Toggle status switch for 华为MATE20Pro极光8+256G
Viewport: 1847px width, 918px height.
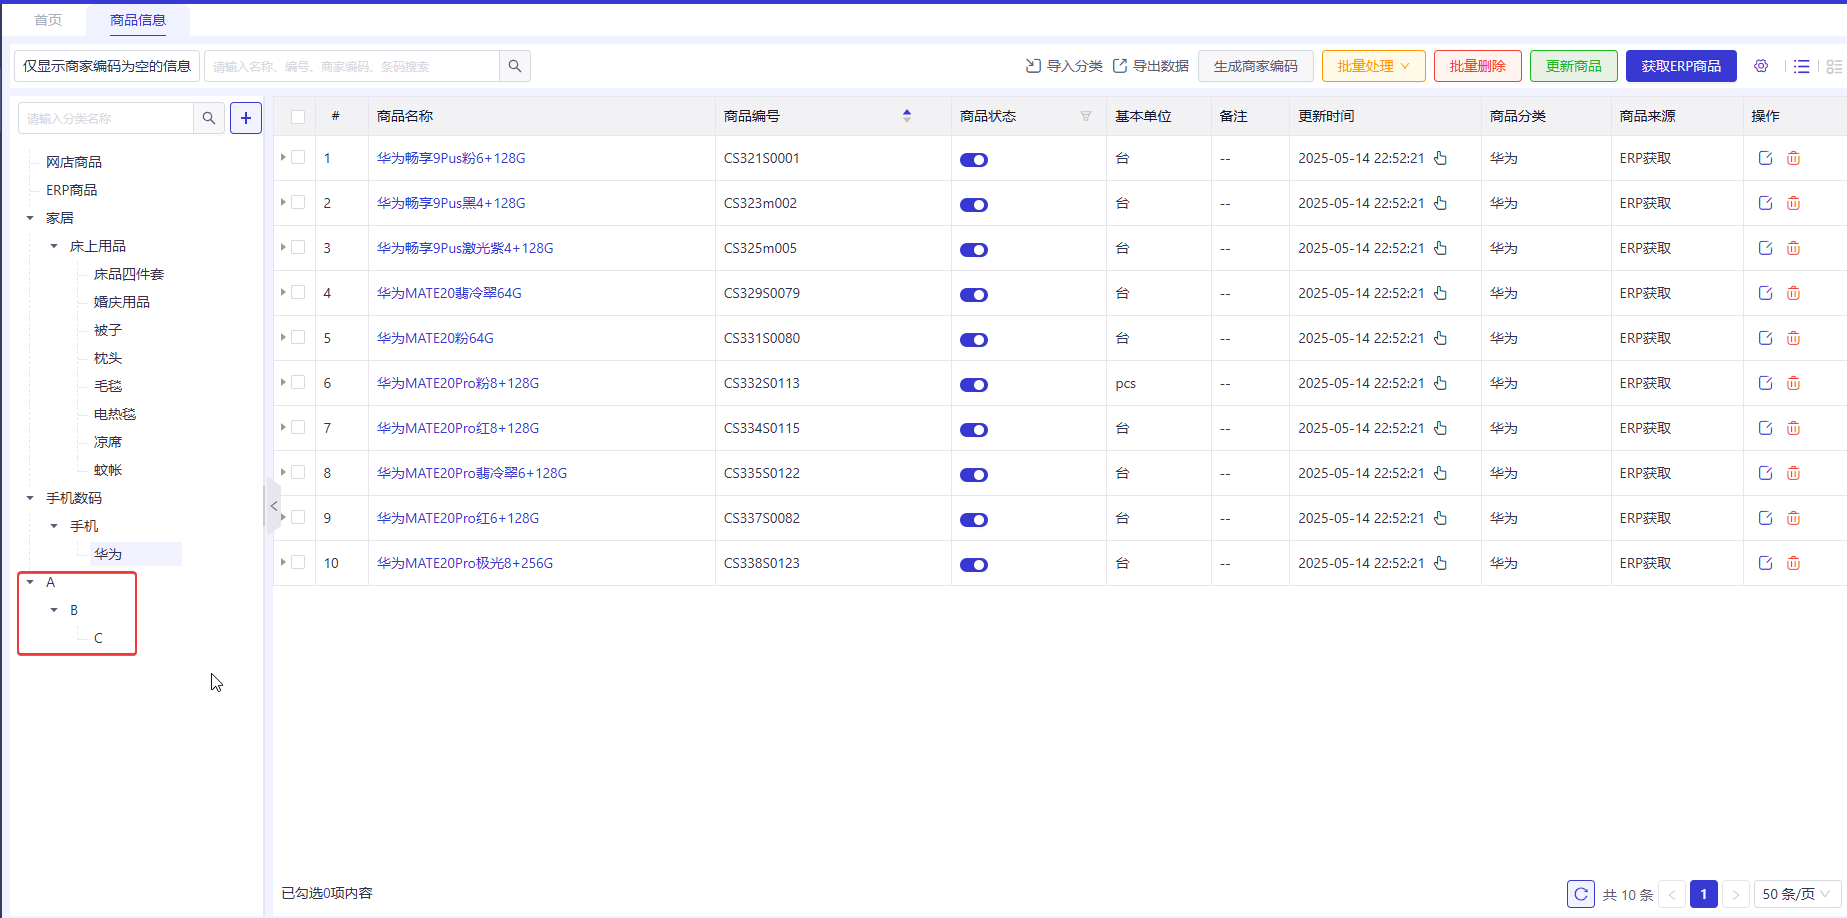(974, 565)
